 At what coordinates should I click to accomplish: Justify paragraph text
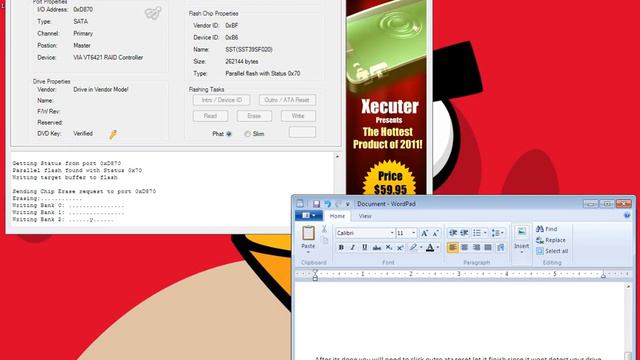pos(488,247)
